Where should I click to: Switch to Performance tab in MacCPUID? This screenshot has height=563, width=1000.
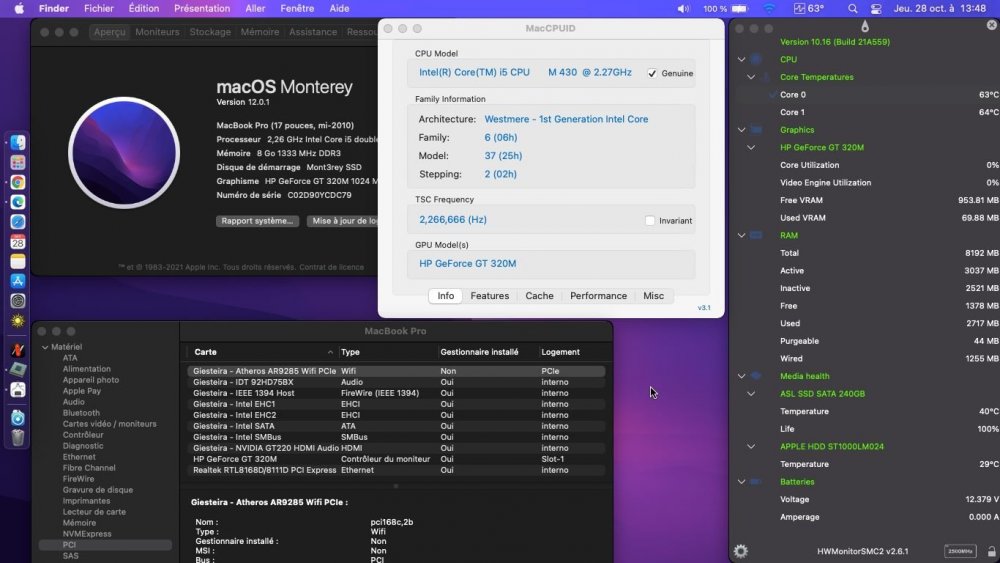[598, 296]
